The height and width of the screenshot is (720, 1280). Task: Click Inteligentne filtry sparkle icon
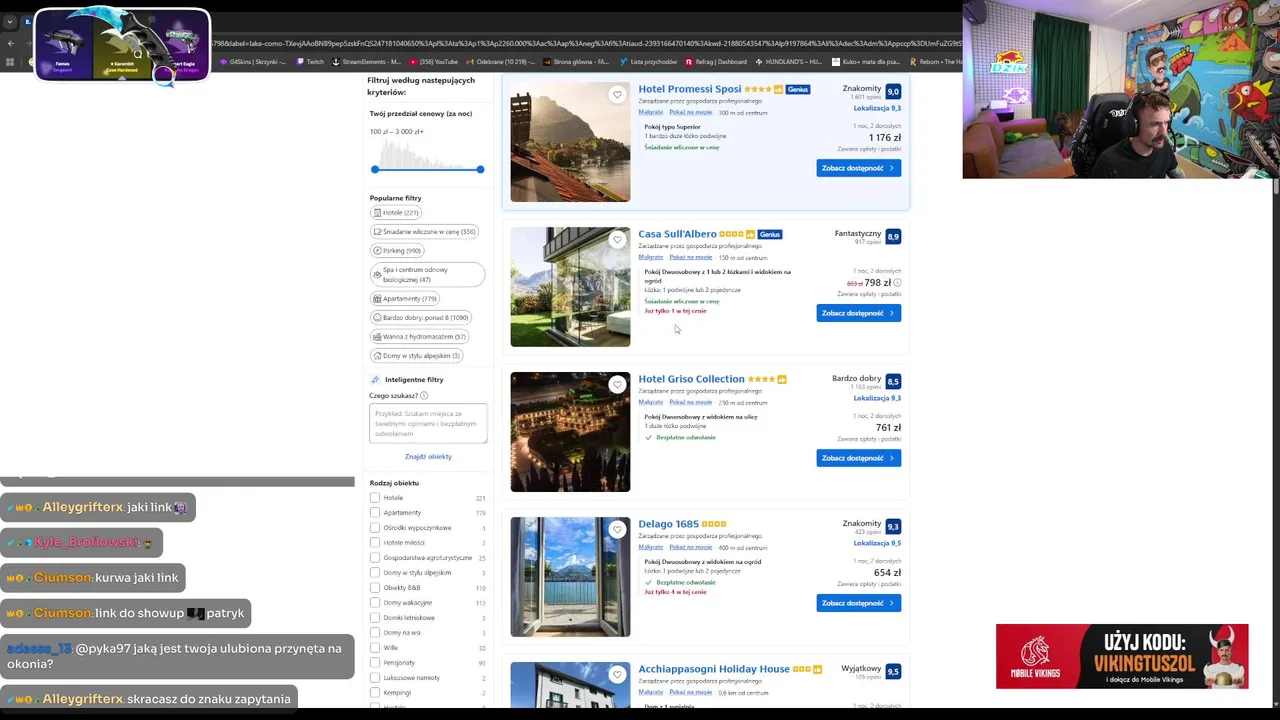click(375, 380)
